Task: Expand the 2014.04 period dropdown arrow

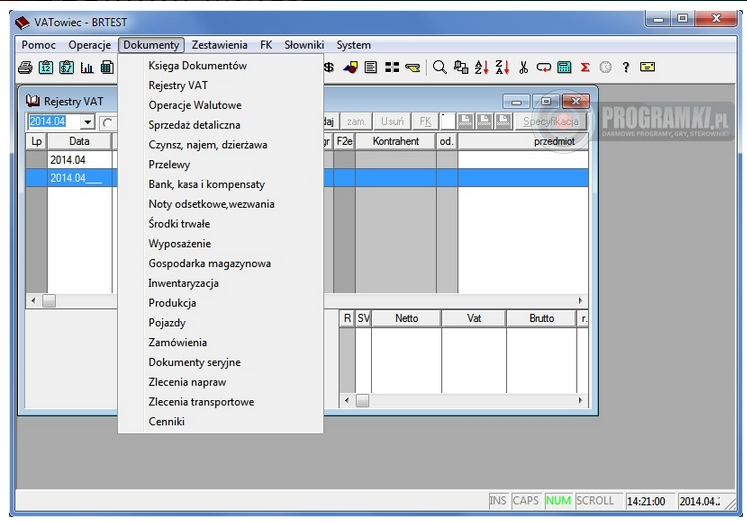Action: pyautogui.click(x=87, y=122)
